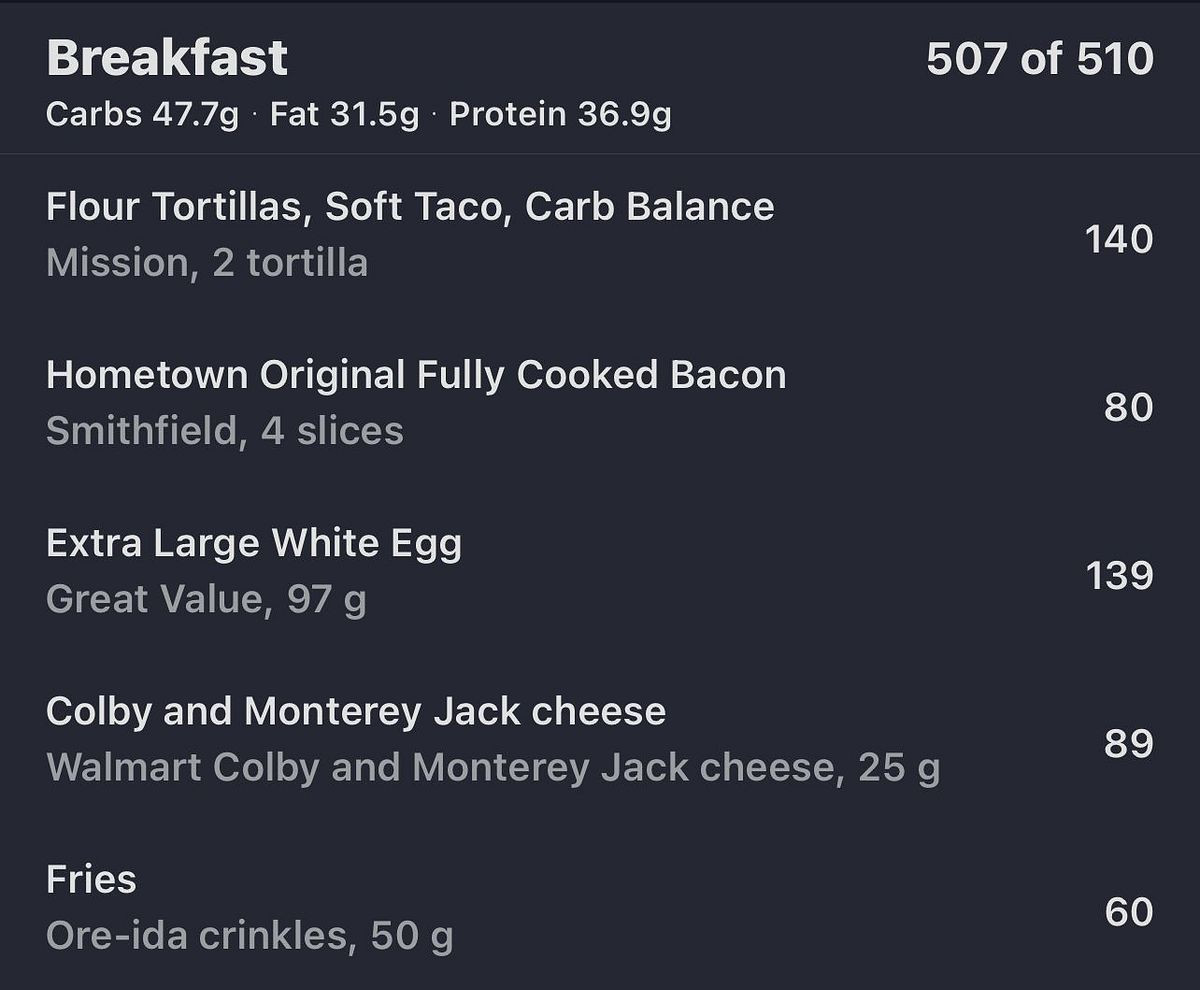Tap the 60 calories for the fries

[x=1128, y=911]
